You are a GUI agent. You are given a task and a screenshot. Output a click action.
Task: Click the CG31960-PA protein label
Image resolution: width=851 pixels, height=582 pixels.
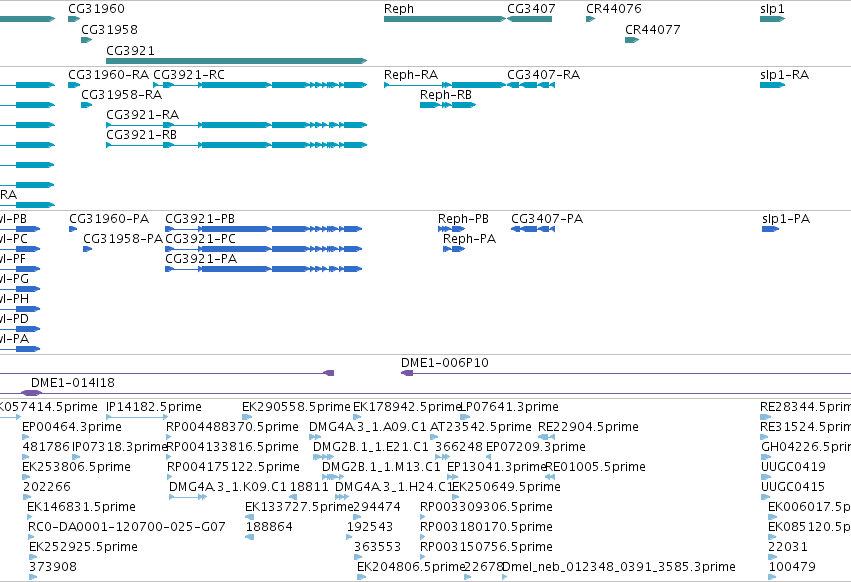109,219
